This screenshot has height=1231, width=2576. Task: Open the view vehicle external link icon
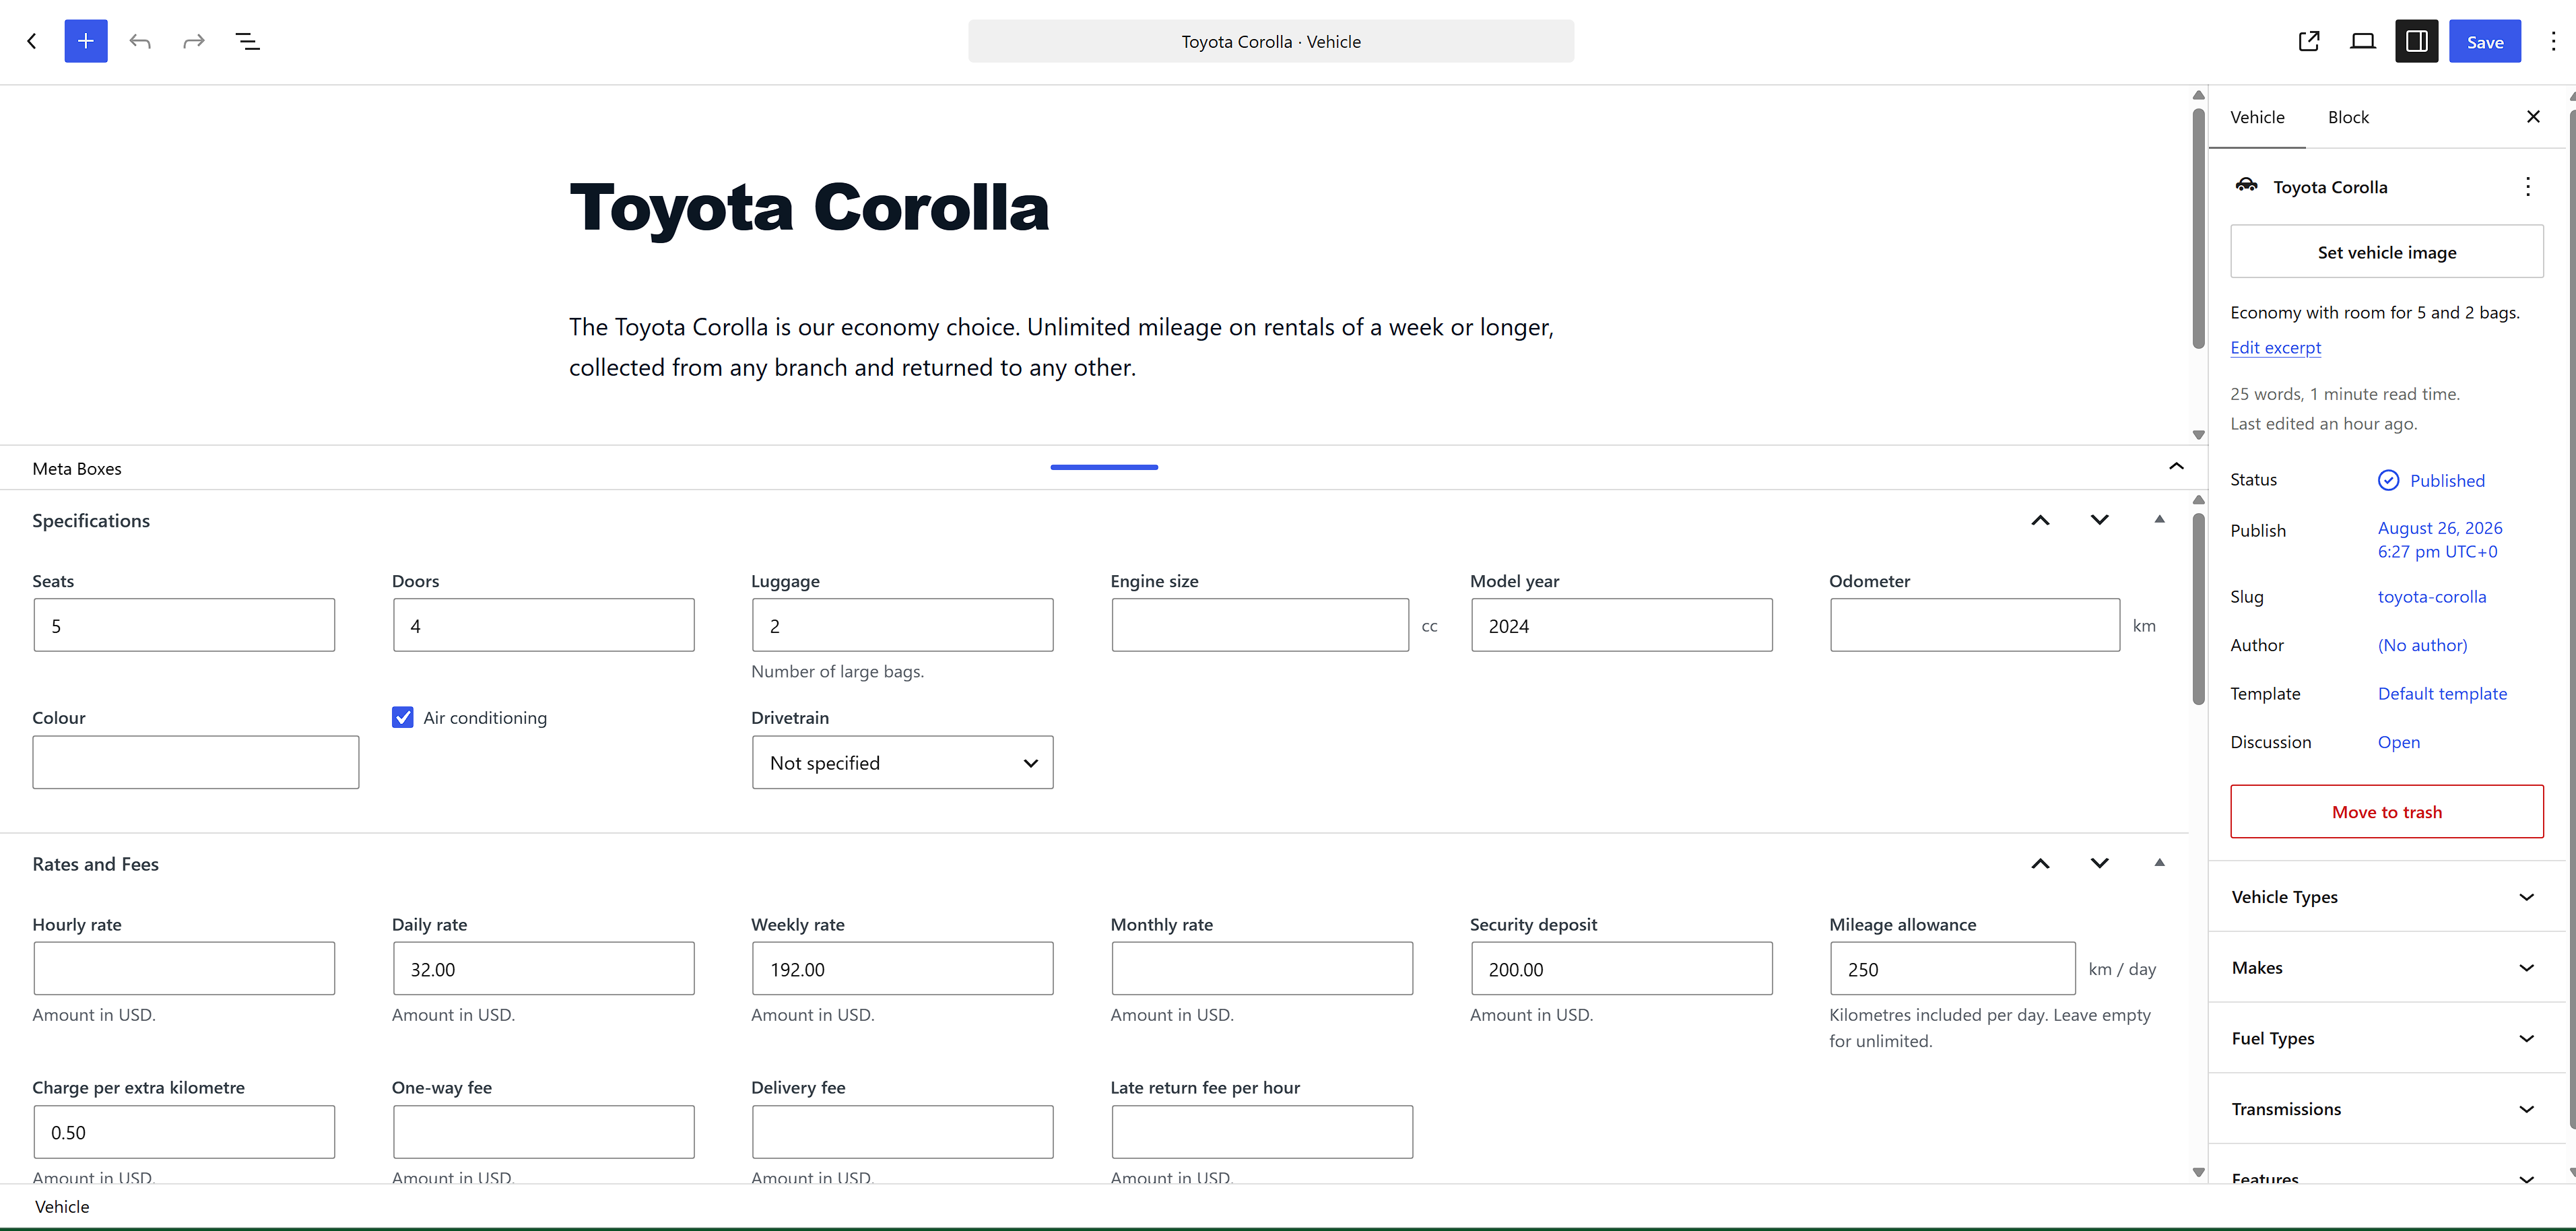[x=2309, y=41]
